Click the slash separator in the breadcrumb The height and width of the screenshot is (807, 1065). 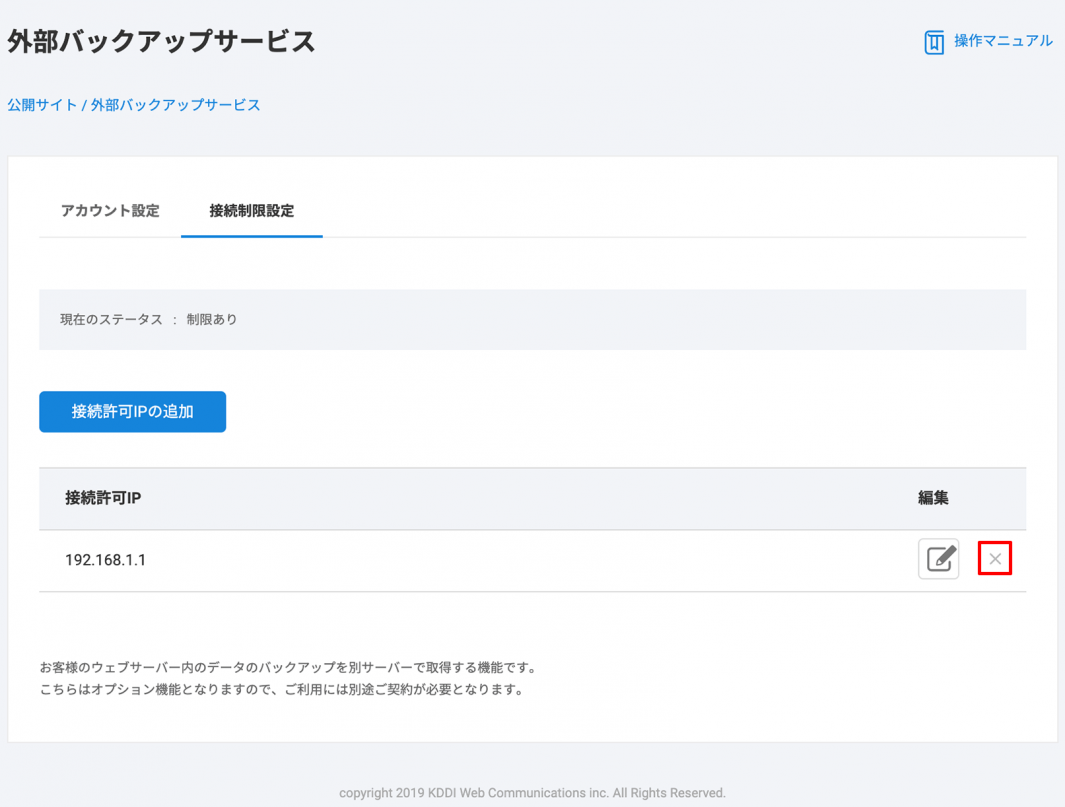pos(84,105)
